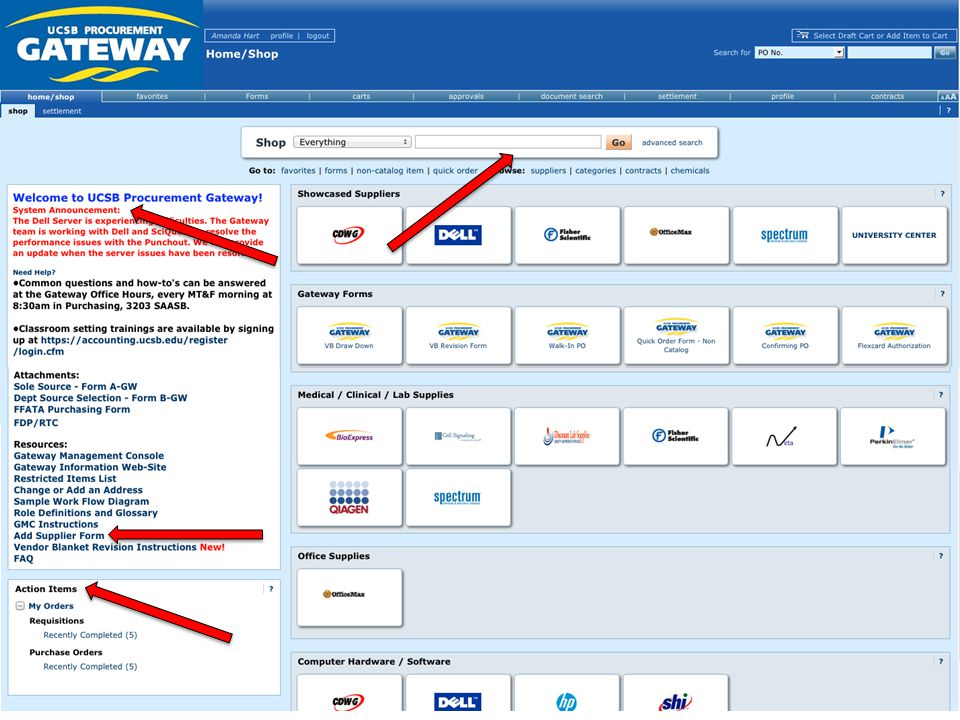Image resolution: width=960 pixels, height=720 pixels.
Task: Open the FAQ resource link
Action: pyautogui.click(x=23, y=559)
